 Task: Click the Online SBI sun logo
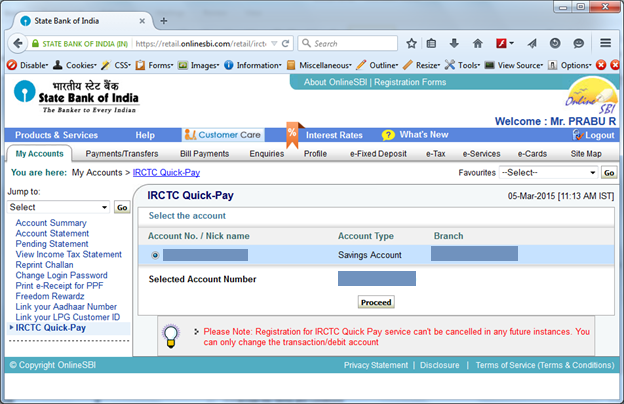point(592,96)
